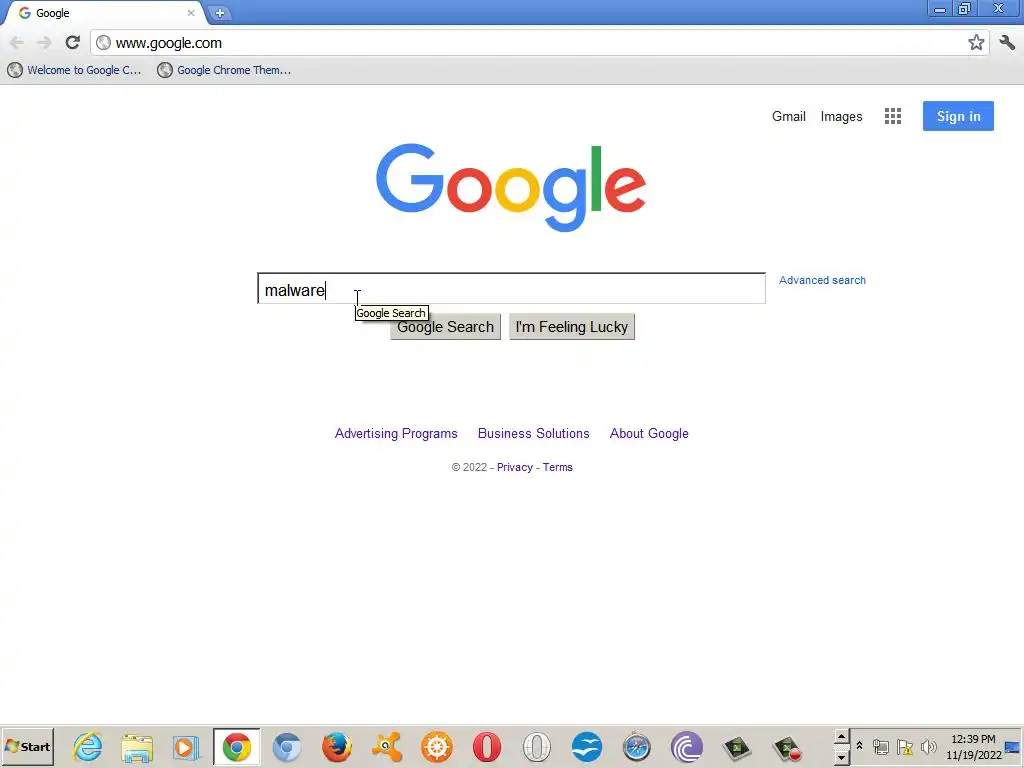Open Gmail link
Viewport: 1024px width, 768px height.
(x=788, y=116)
